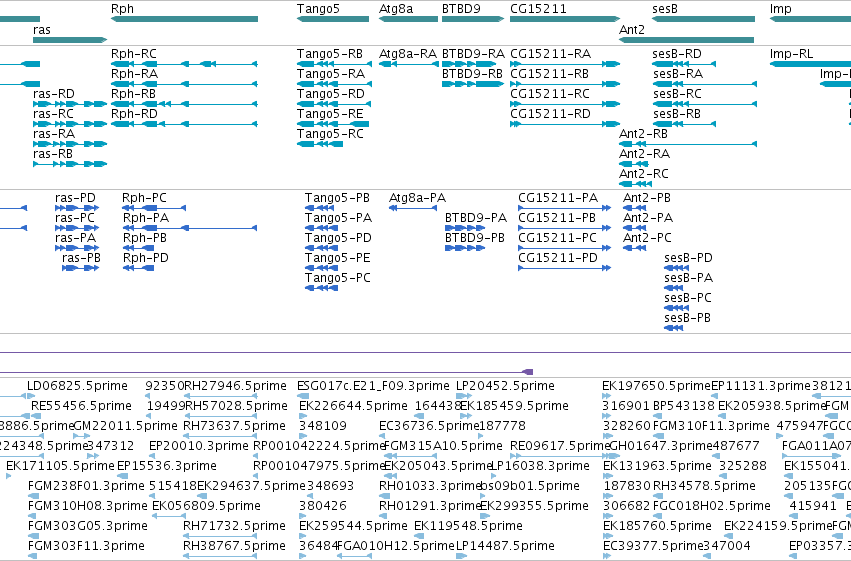Click transcript ras-RB
Image resolution: width=851 pixels, height=561 pixels.
[70, 164]
